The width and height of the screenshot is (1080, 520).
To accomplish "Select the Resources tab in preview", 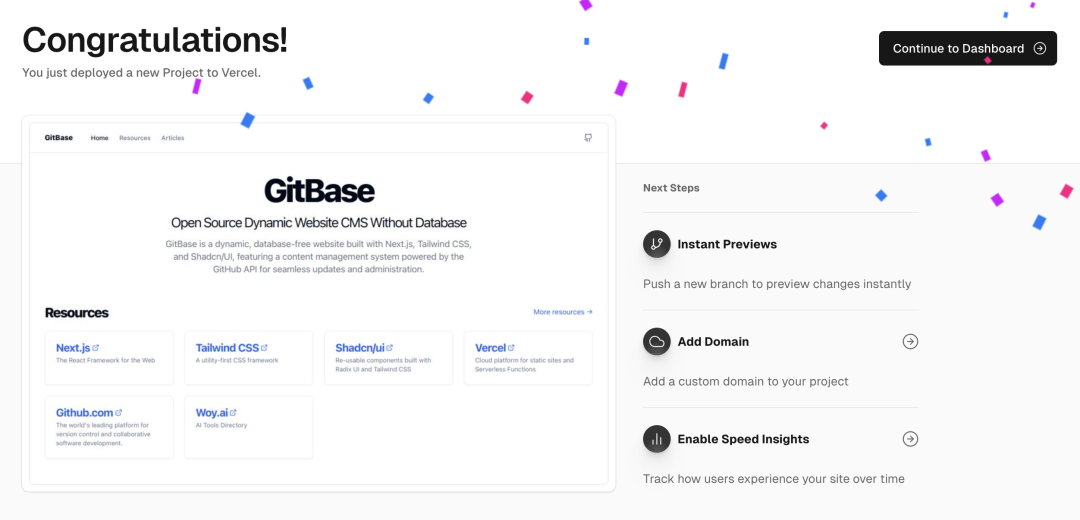I will [134, 138].
